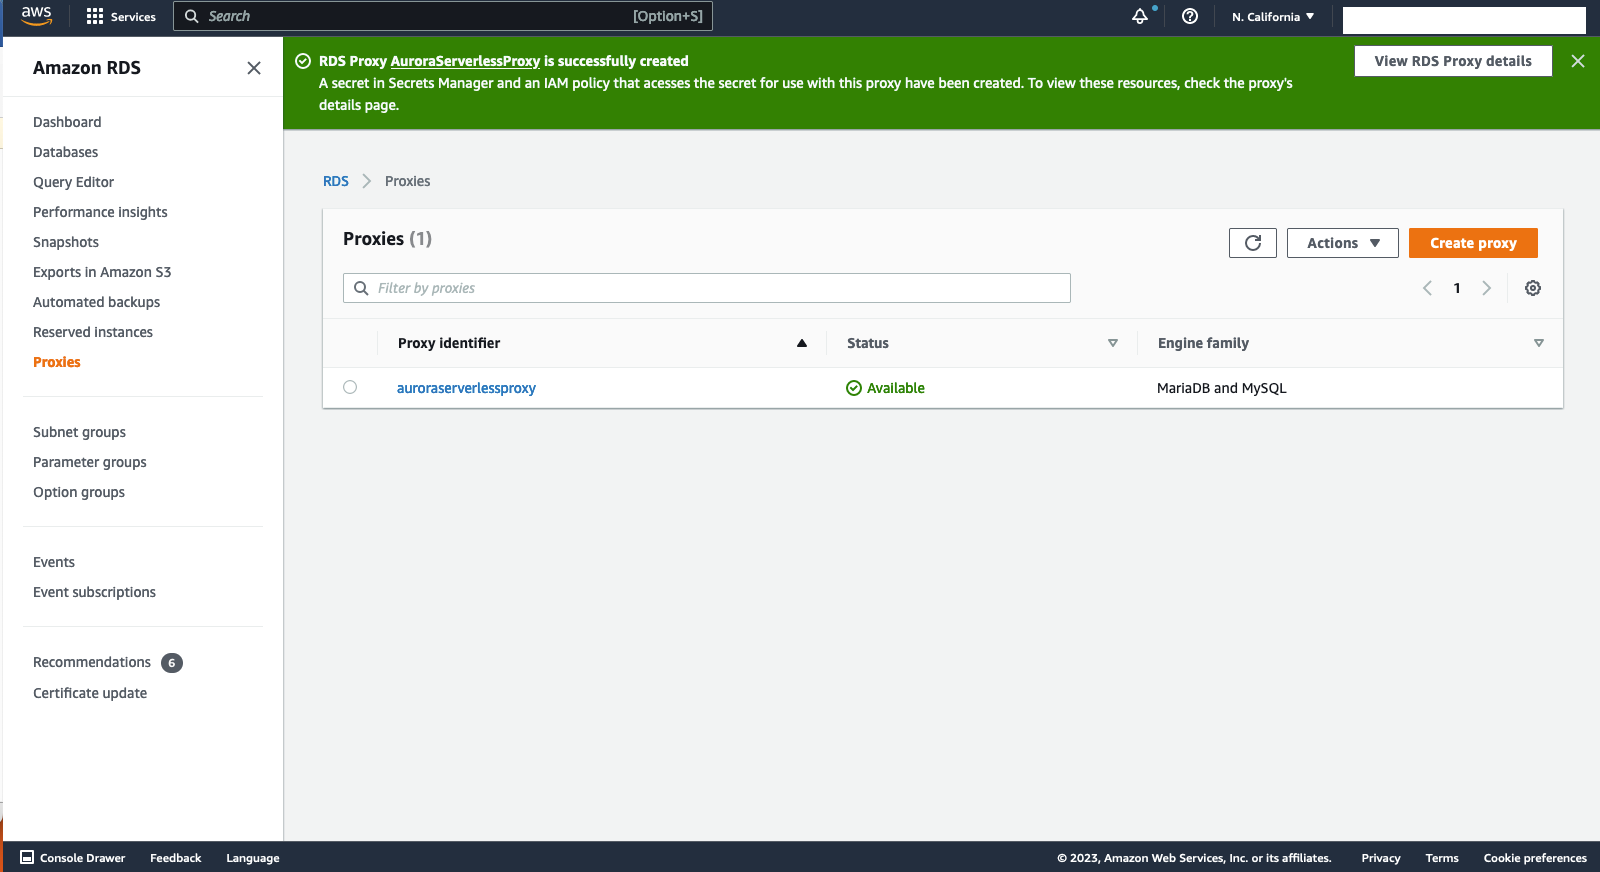Click the Available status cell

pos(885,388)
